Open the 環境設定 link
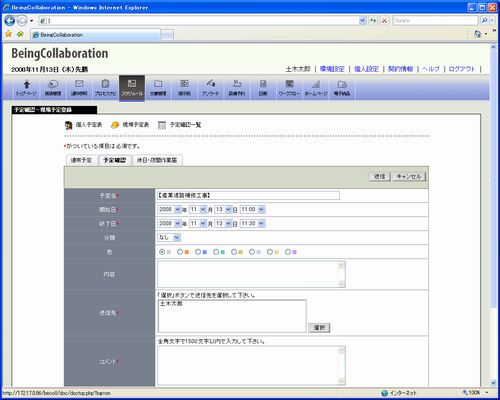The image size is (500, 400). (332, 69)
